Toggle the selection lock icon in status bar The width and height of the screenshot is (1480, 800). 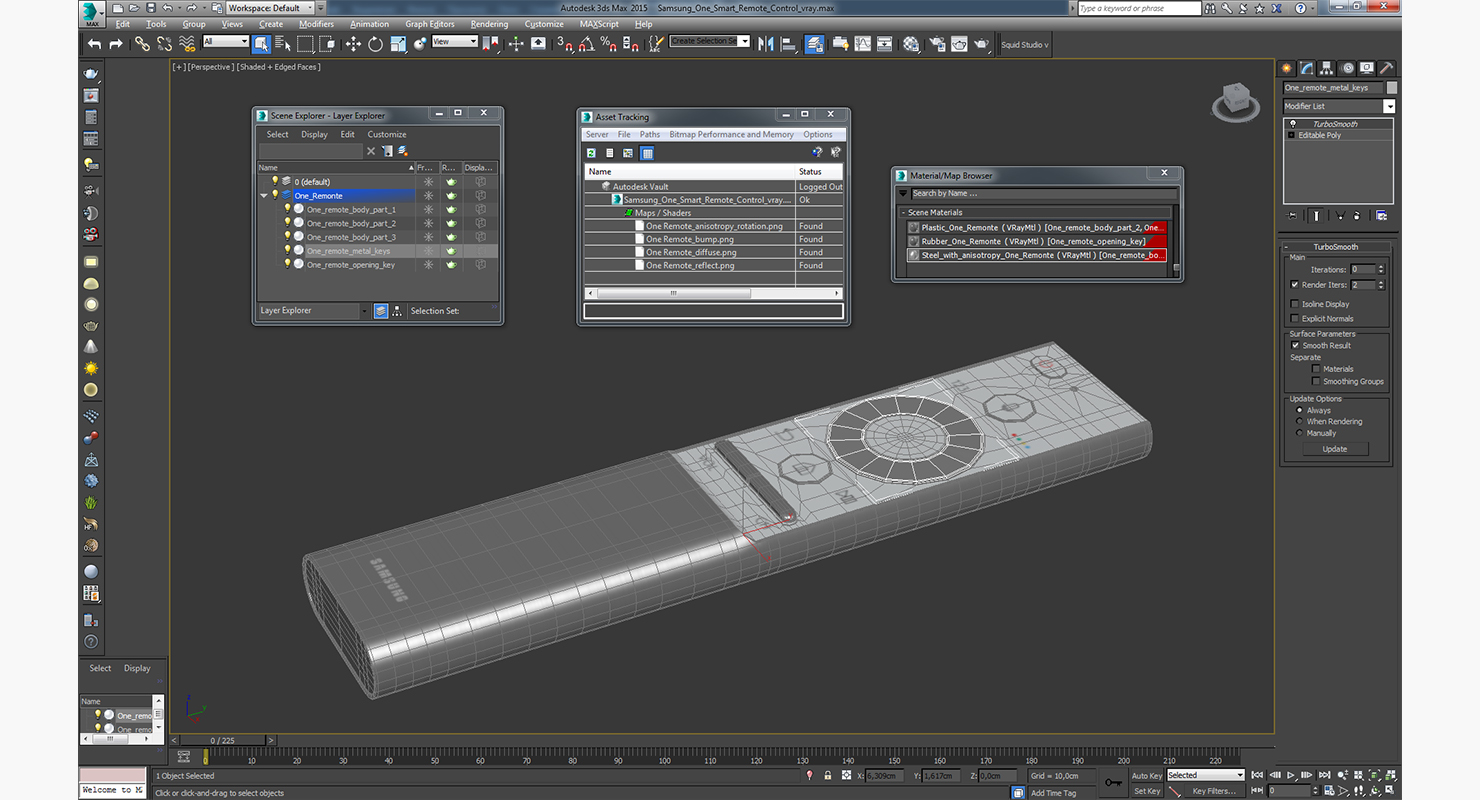tap(827, 775)
